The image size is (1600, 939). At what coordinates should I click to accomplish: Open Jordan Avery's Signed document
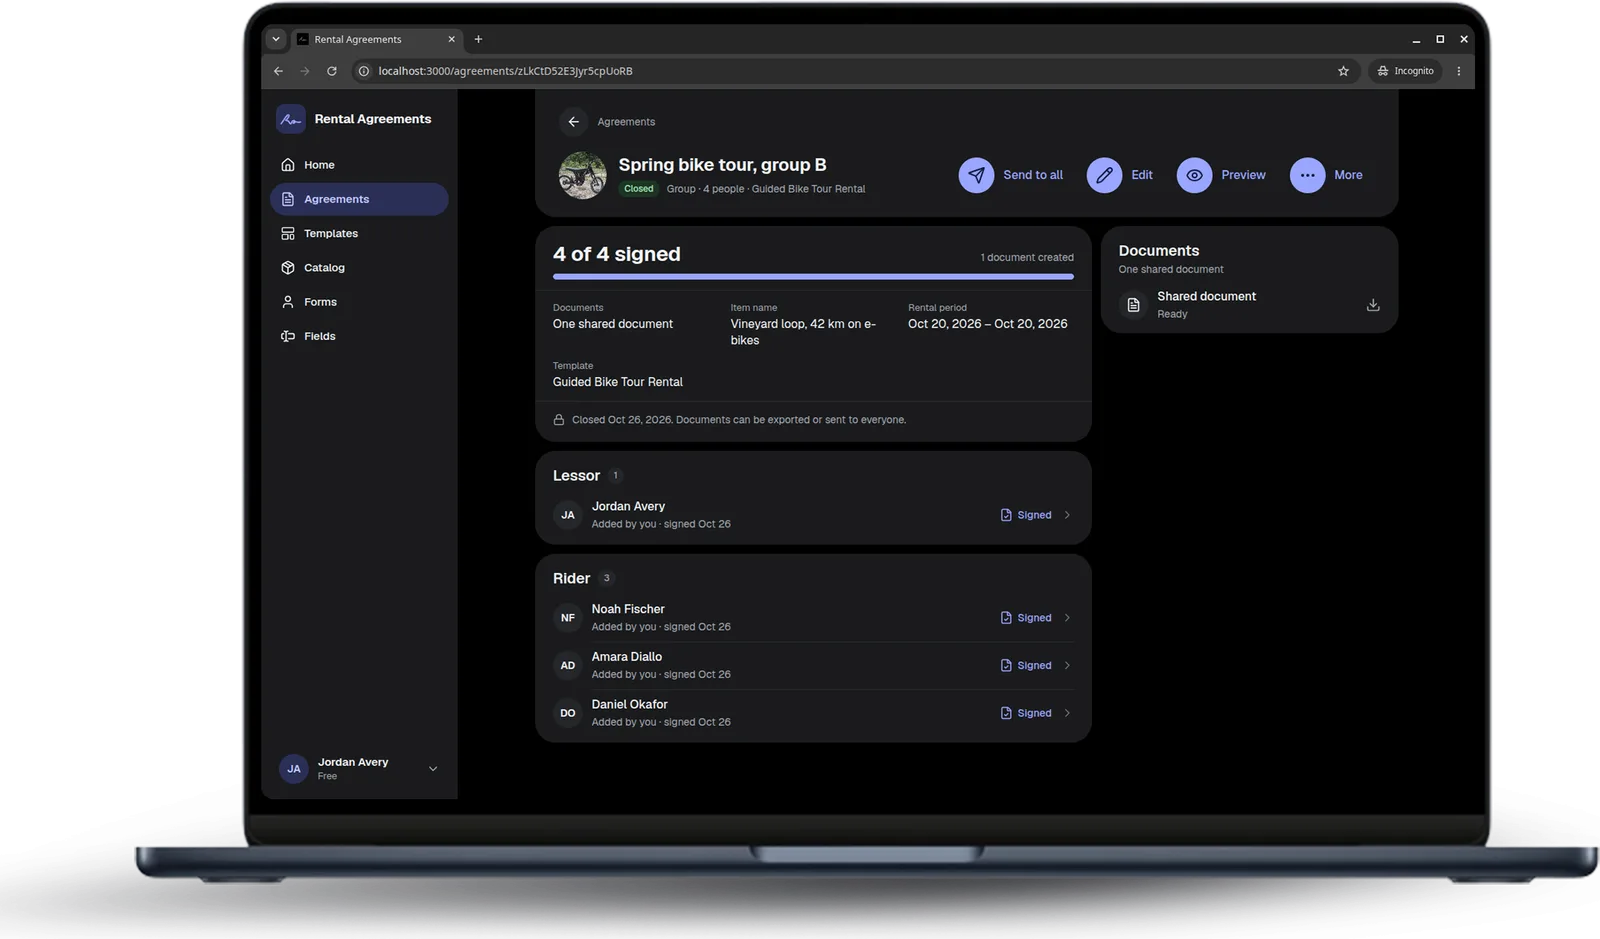1026,515
